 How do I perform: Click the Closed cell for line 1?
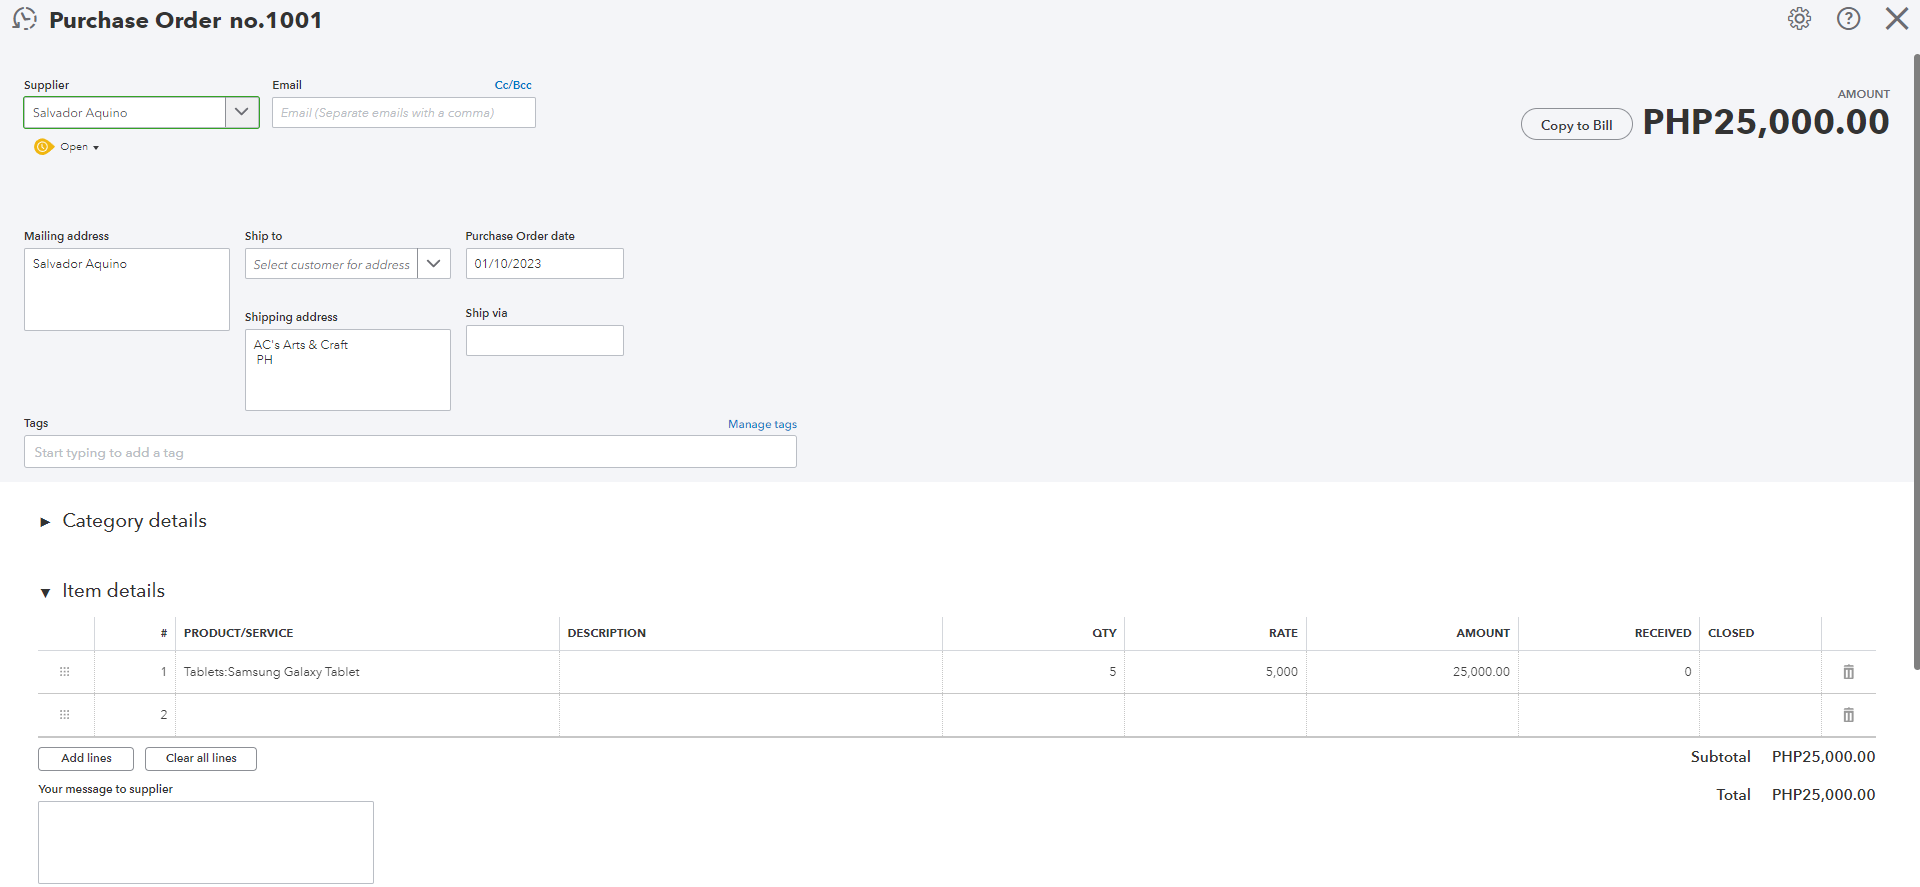(1759, 672)
